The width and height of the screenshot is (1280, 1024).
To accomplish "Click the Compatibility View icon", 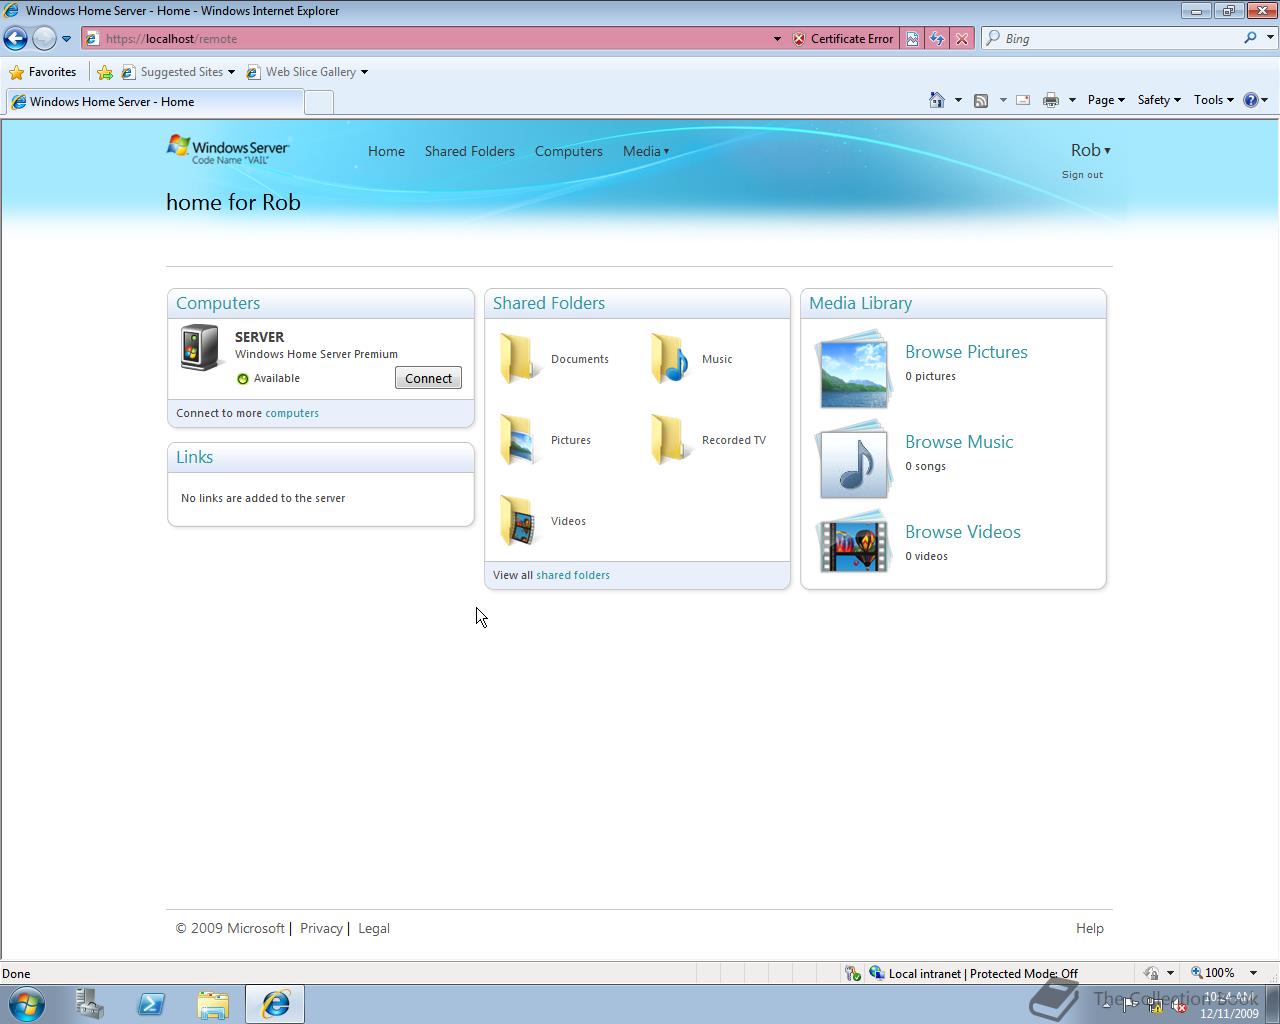I will tap(912, 38).
